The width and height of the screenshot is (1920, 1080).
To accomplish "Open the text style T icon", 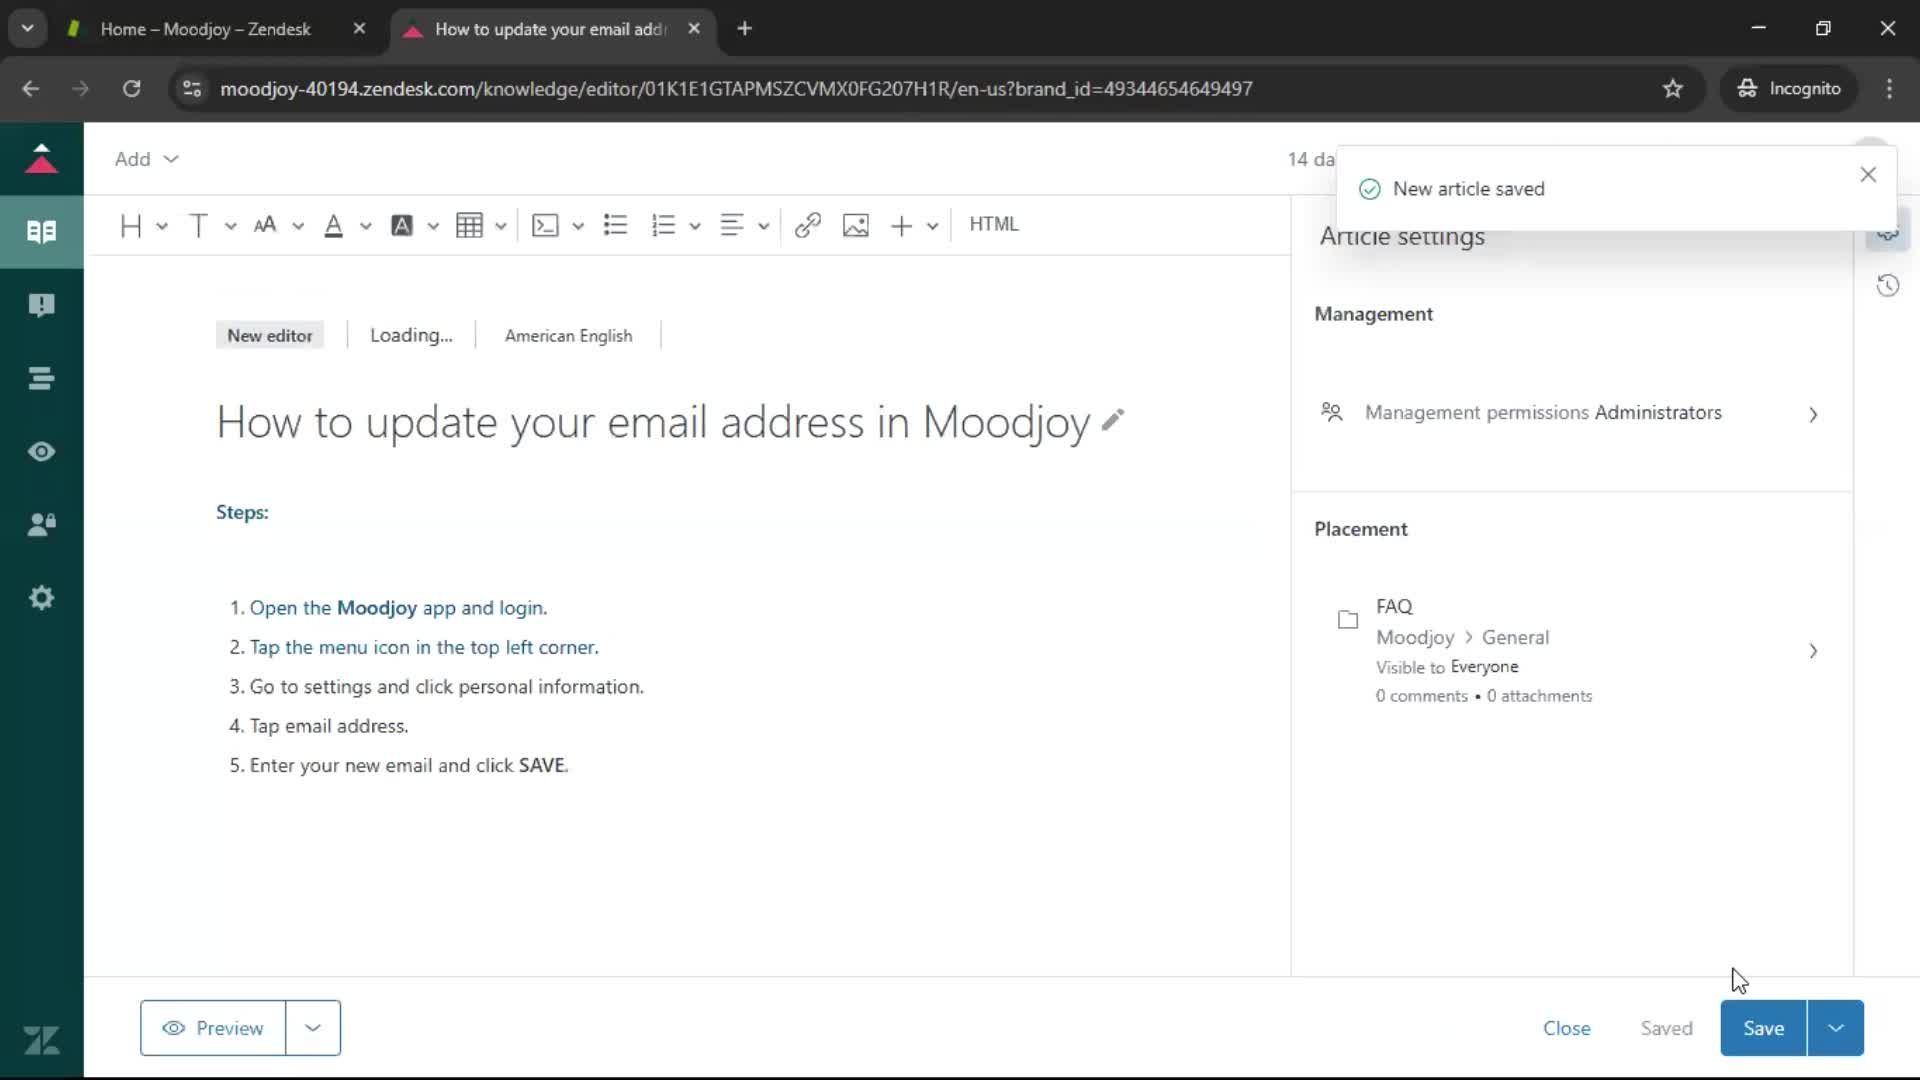I will click(x=198, y=225).
